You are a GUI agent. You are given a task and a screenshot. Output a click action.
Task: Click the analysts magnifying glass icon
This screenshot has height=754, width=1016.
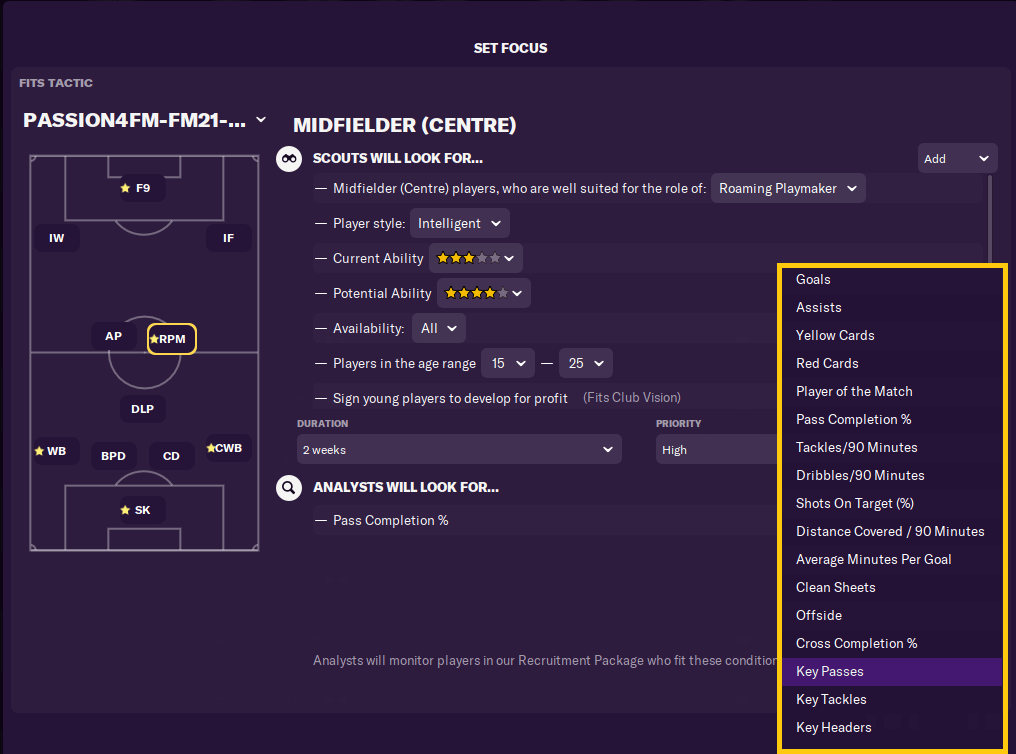point(289,487)
